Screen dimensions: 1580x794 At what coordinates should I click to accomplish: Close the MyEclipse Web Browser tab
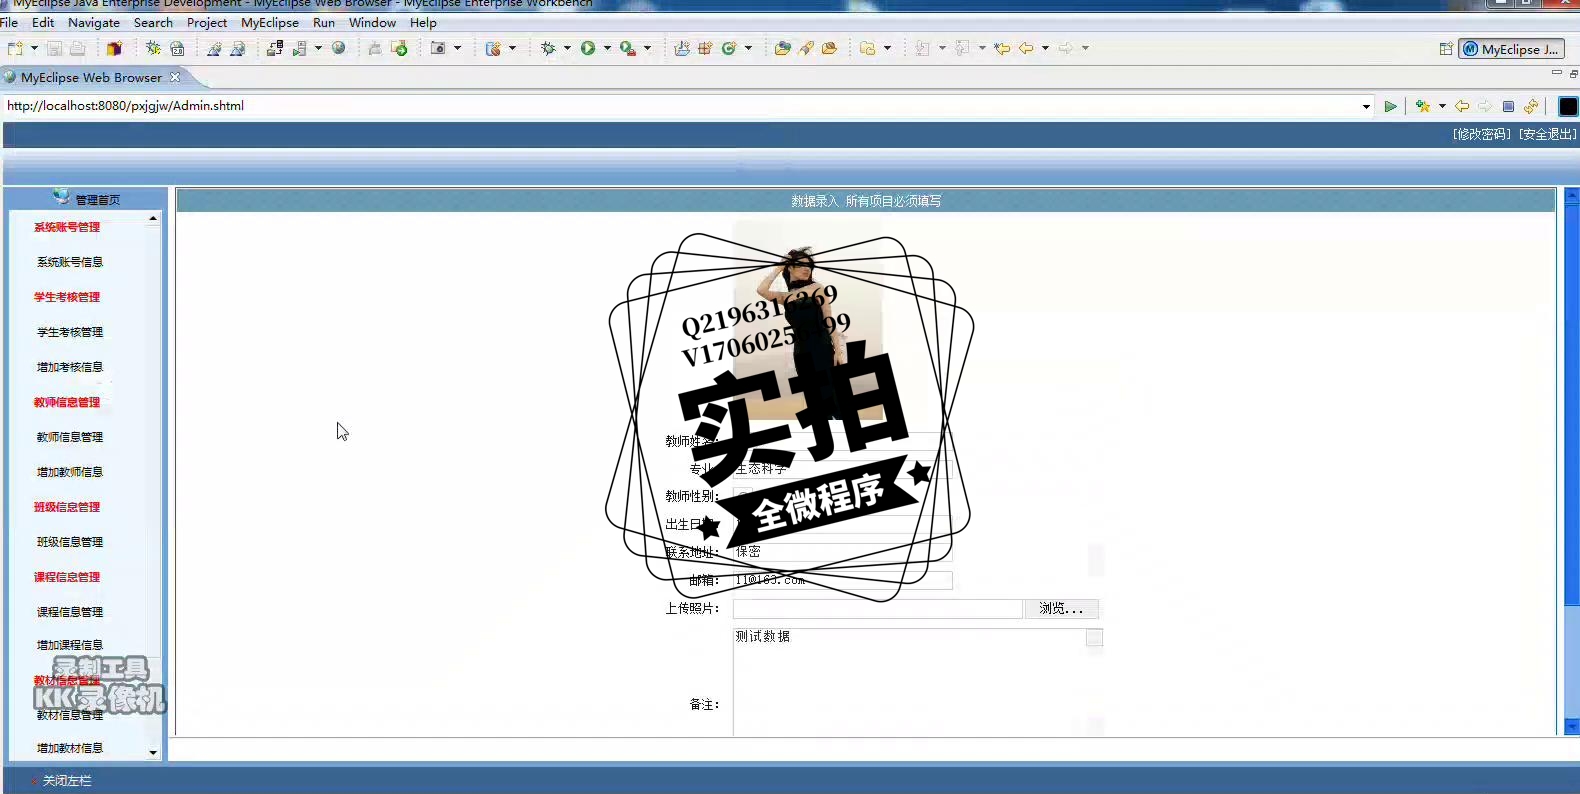pos(175,77)
